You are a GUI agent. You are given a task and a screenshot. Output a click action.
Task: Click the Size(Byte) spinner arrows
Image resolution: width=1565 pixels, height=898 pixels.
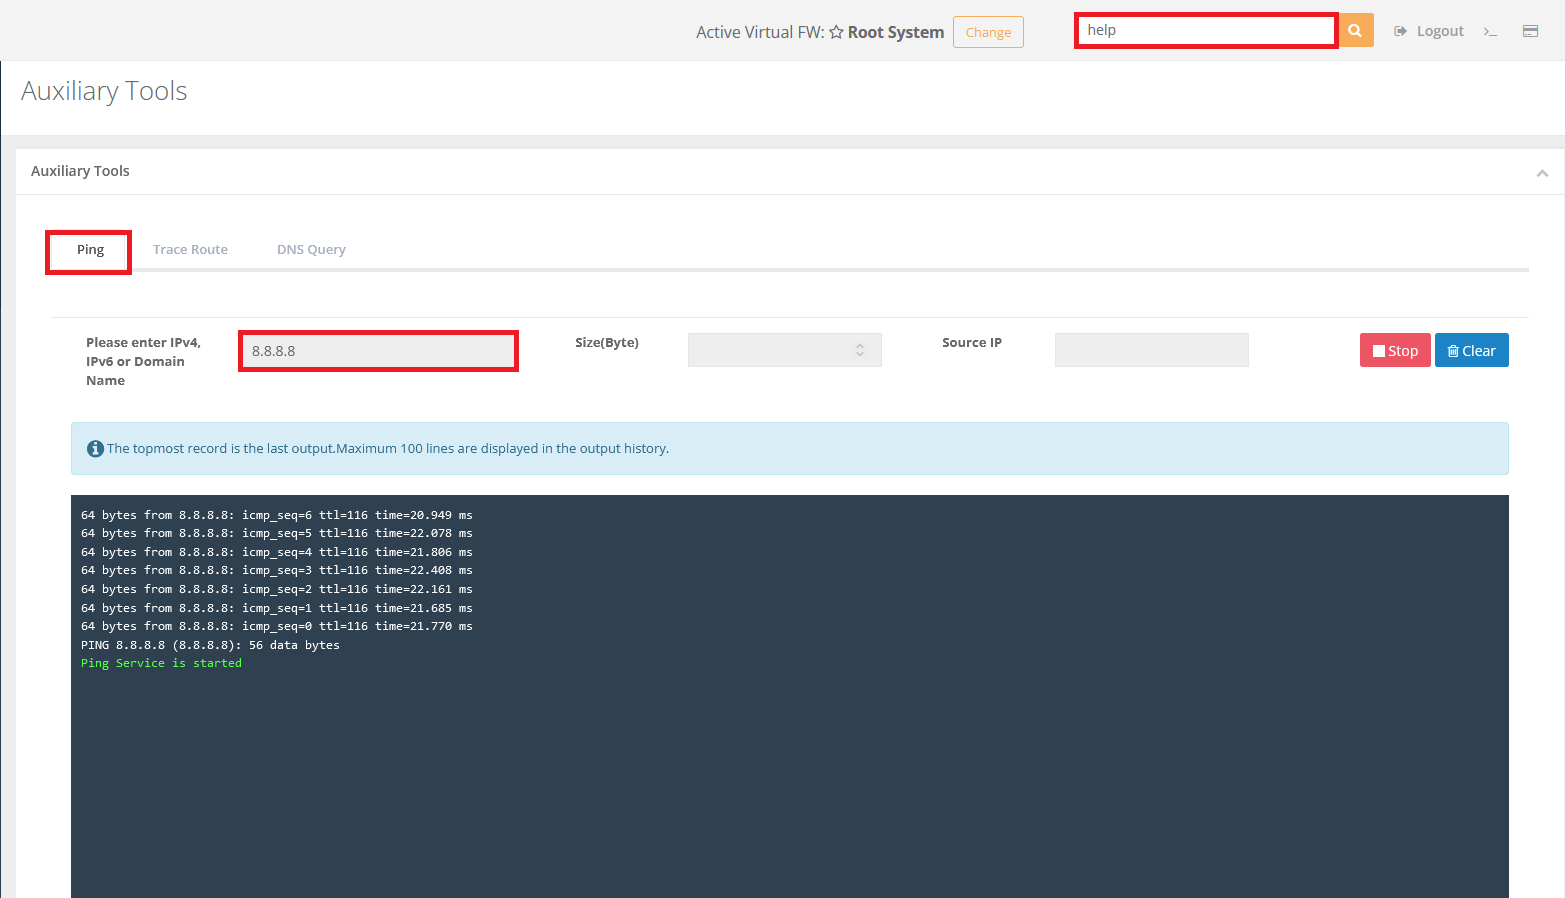(860, 350)
